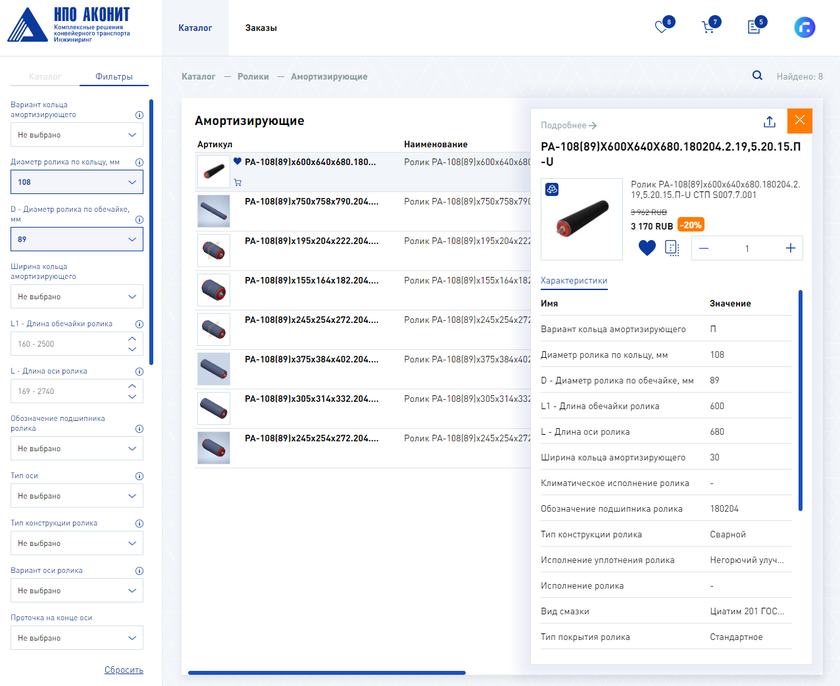This screenshot has height=686, width=840.
Task: Open Ширина кольца амортизирующего dropdown
Action: pyautogui.click(x=77, y=297)
